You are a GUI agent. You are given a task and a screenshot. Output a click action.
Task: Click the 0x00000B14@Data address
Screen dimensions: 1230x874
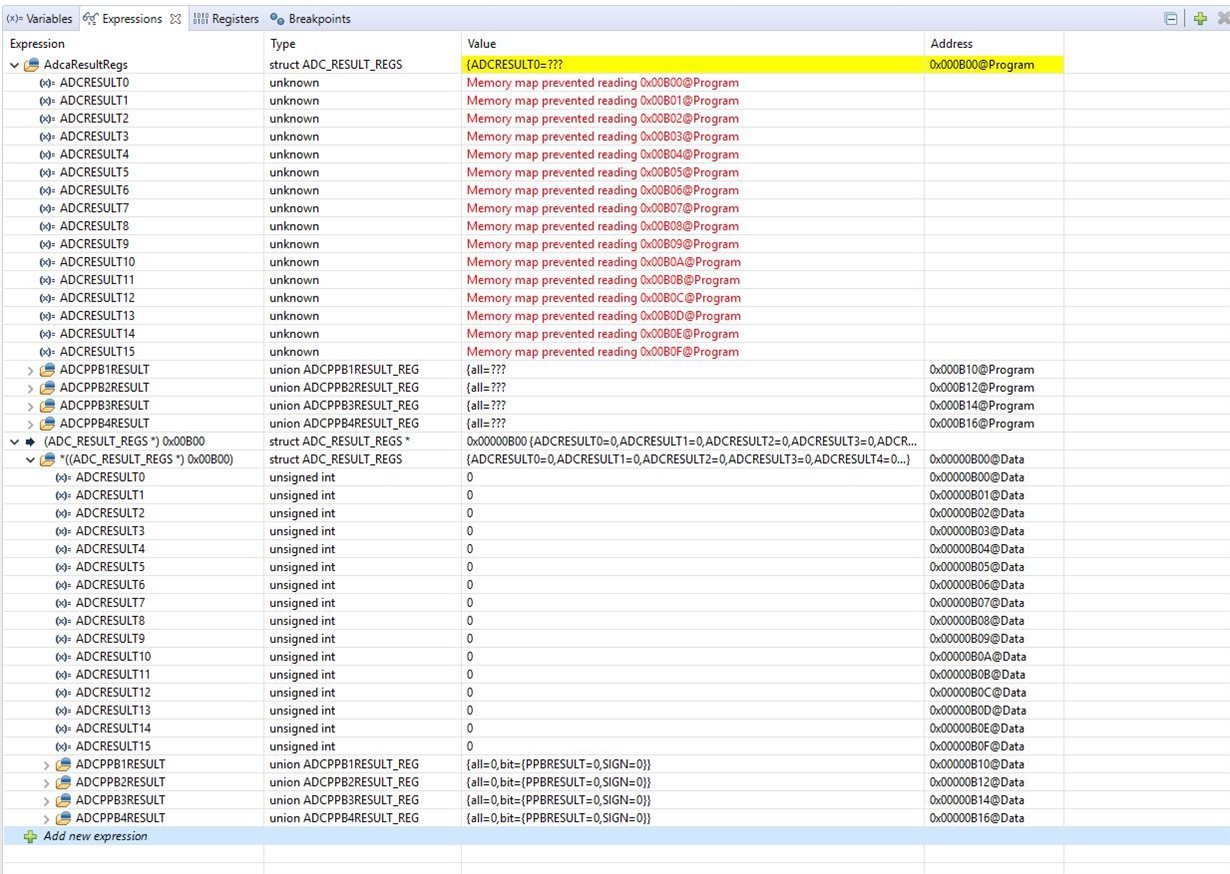click(x=977, y=800)
